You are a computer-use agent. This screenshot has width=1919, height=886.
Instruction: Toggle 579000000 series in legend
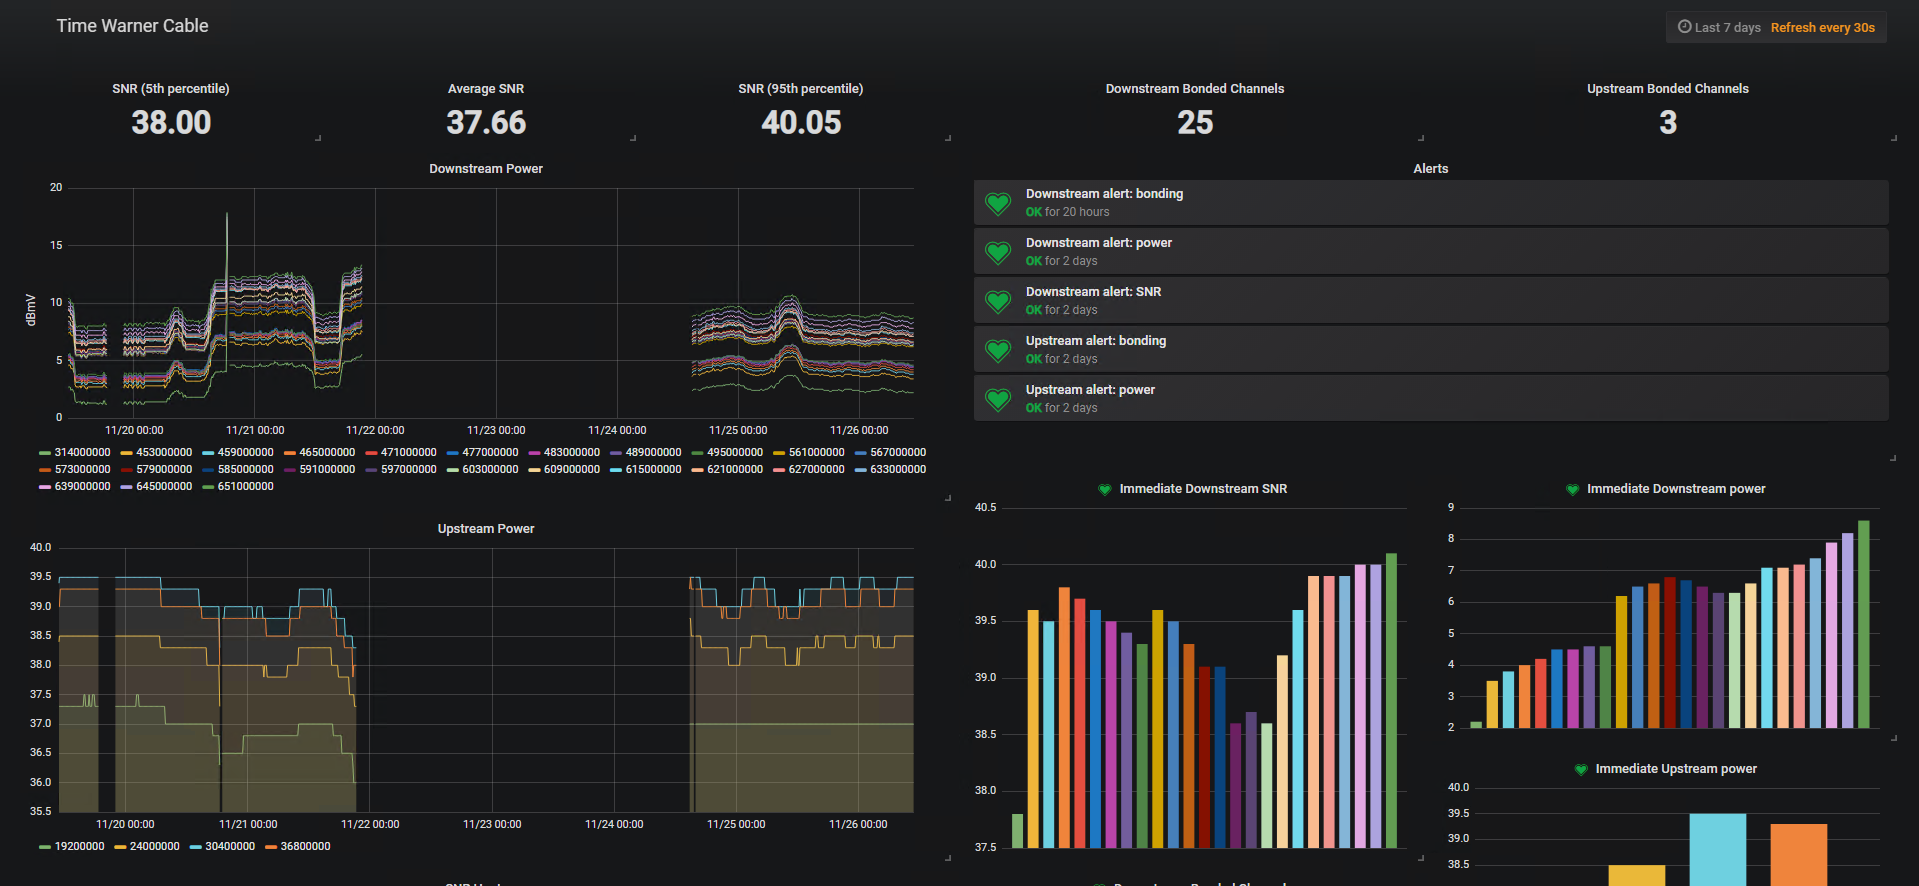(164, 470)
